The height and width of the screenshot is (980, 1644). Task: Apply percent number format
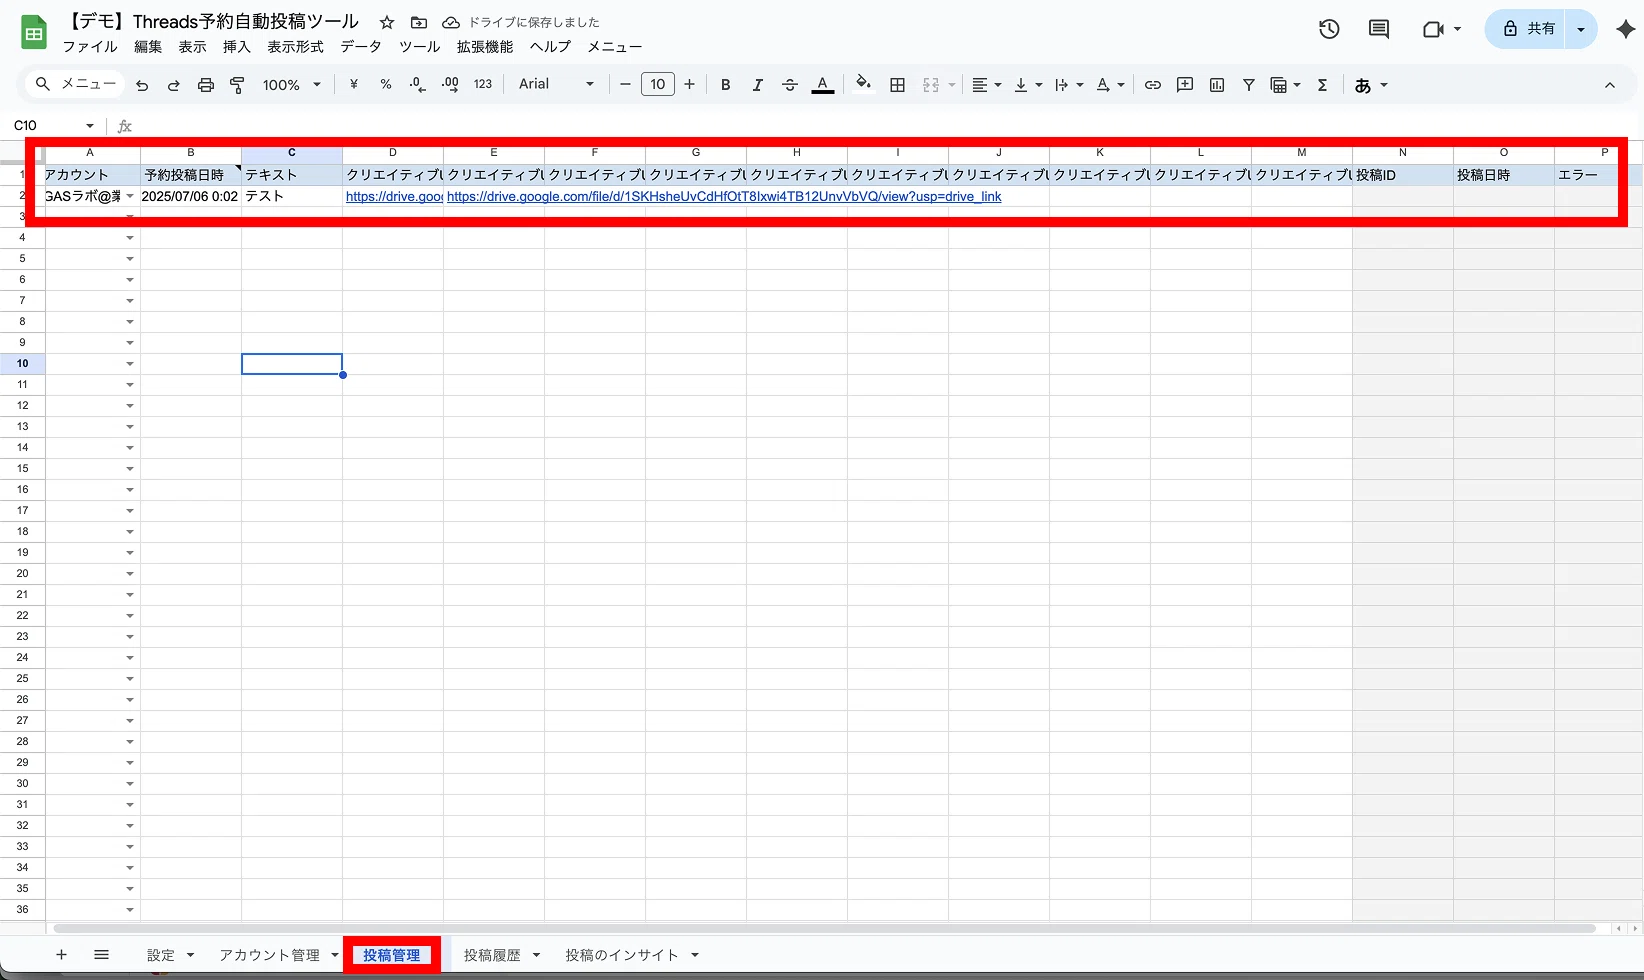coord(386,85)
